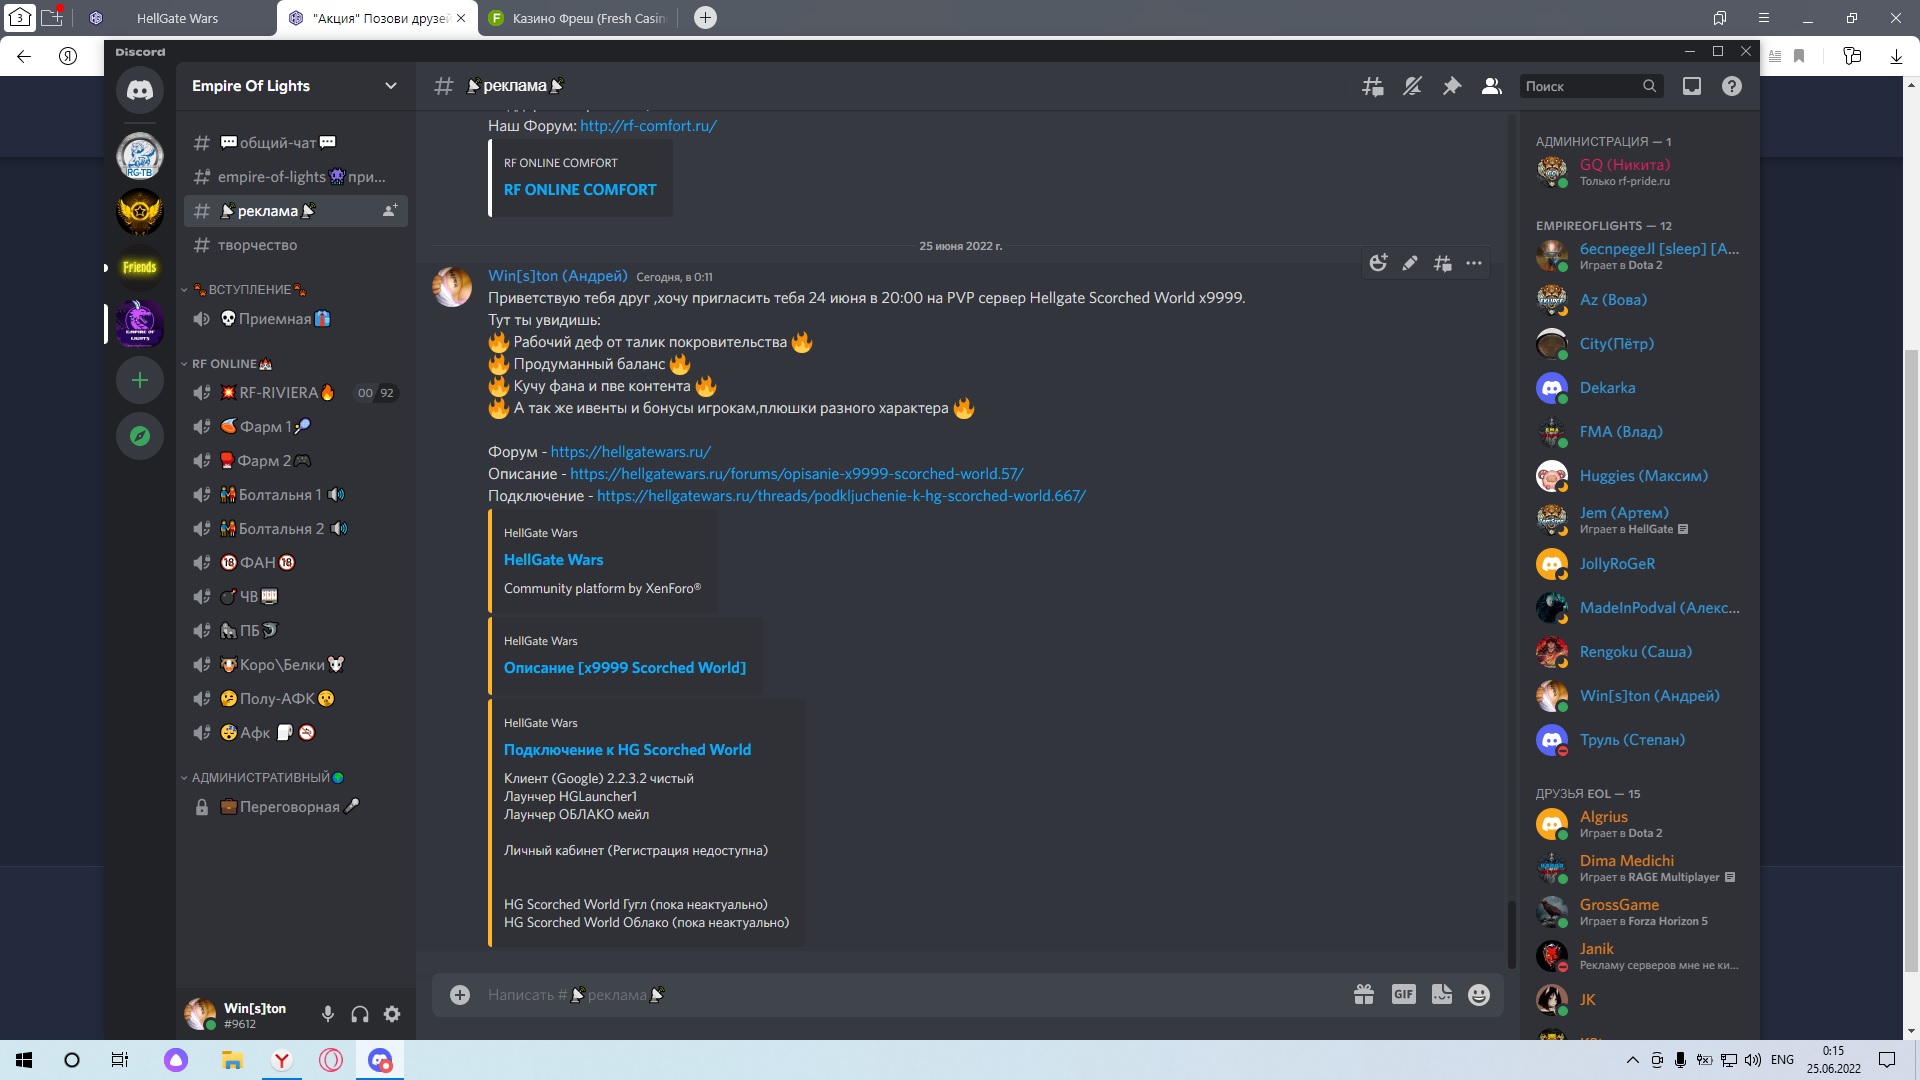The width and height of the screenshot is (1920, 1080).
Task: Open Nitro gift icon in message bar
Action: point(1364,994)
